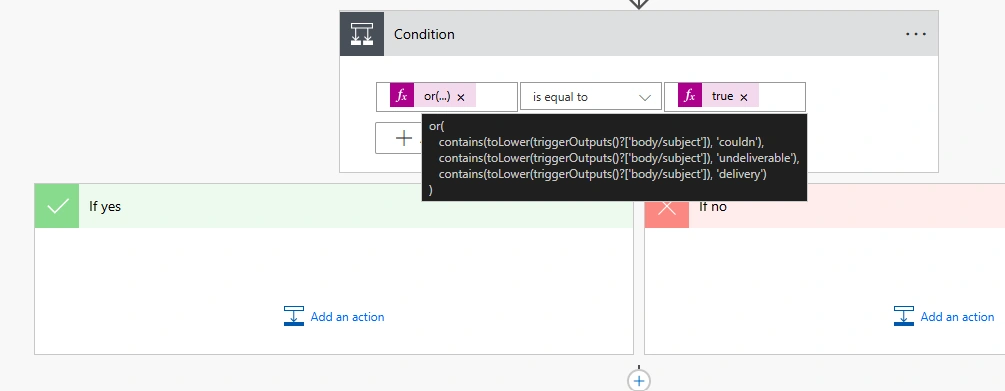The height and width of the screenshot is (391, 1005).
Task: Remove the true expression token
Action: click(x=743, y=97)
